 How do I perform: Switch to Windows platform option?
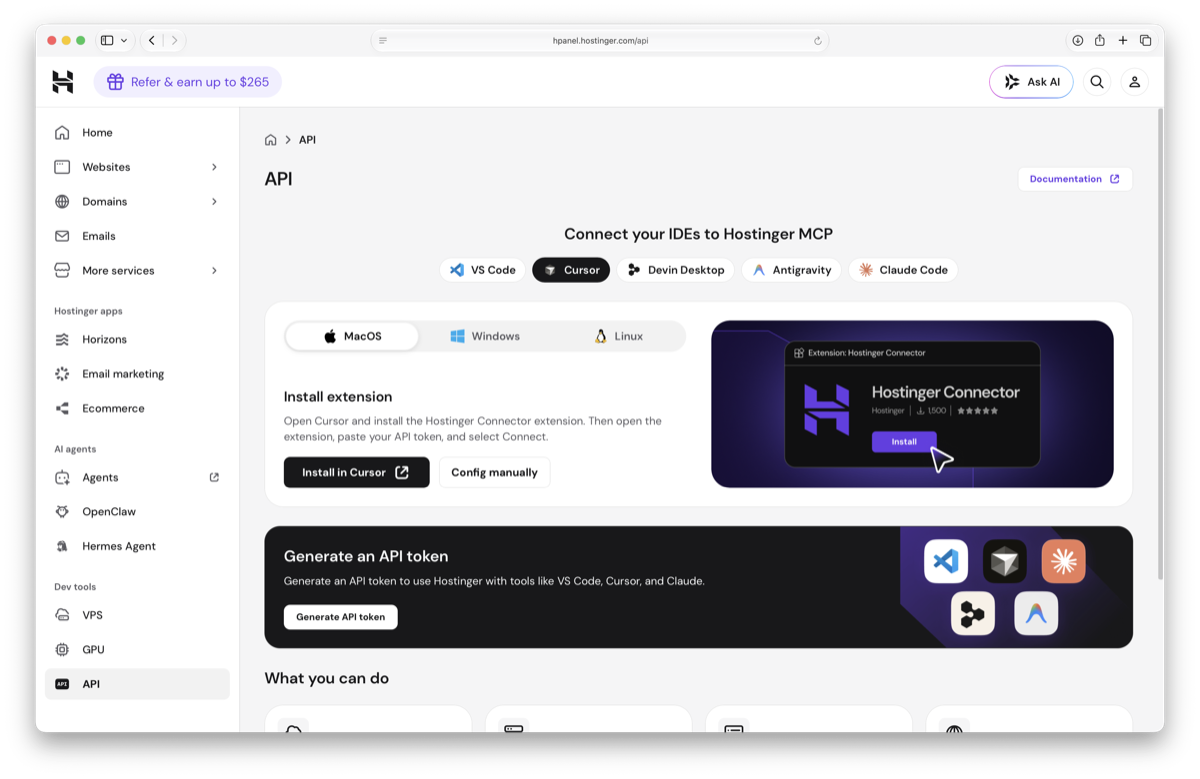pos(485,336)
